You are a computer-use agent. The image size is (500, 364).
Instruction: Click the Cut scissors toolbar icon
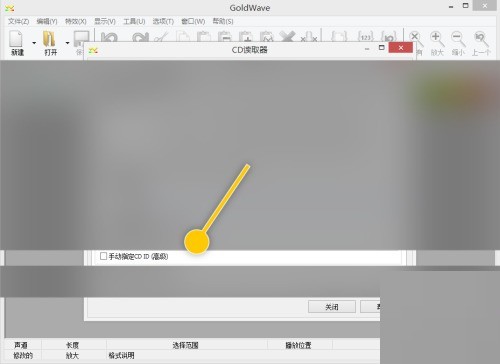(161, 37)
